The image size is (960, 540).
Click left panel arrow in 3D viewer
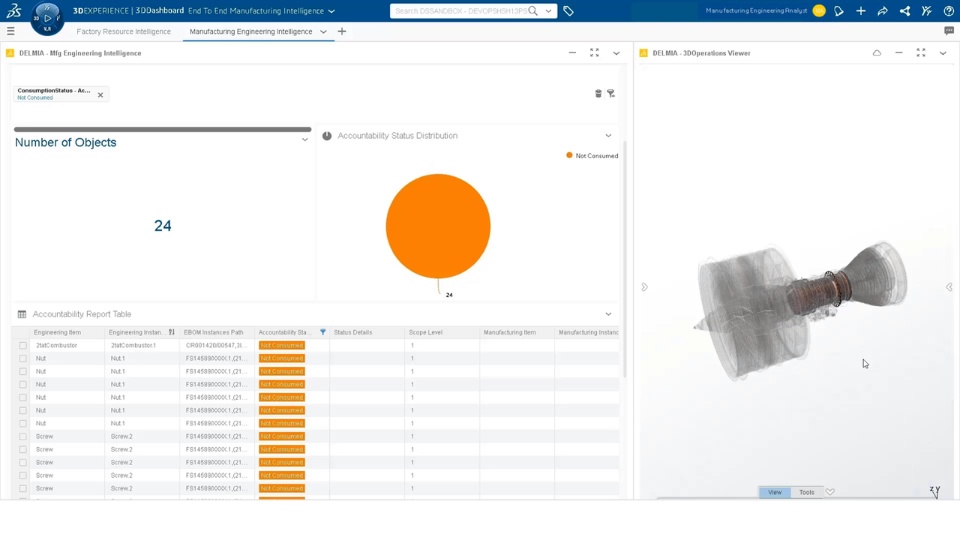[644, 287]
